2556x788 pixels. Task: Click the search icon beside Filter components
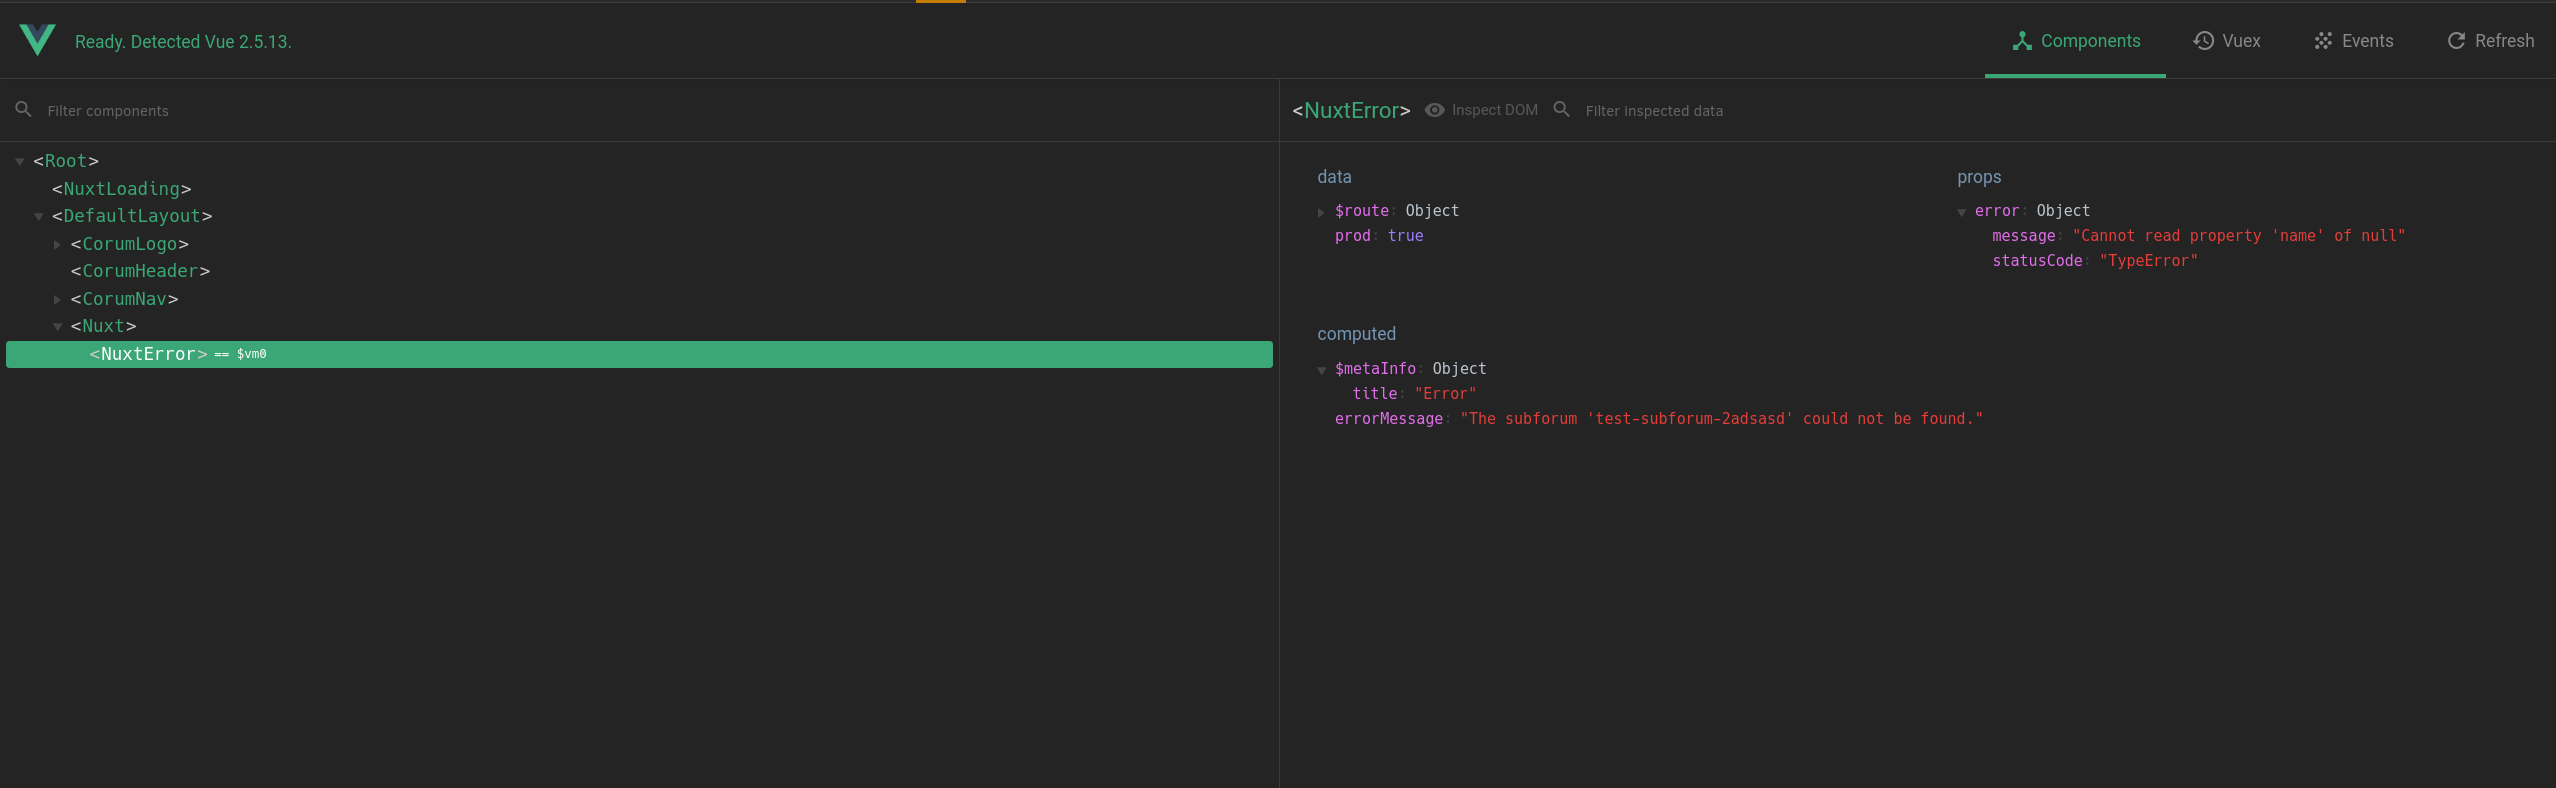pos(24,109)
